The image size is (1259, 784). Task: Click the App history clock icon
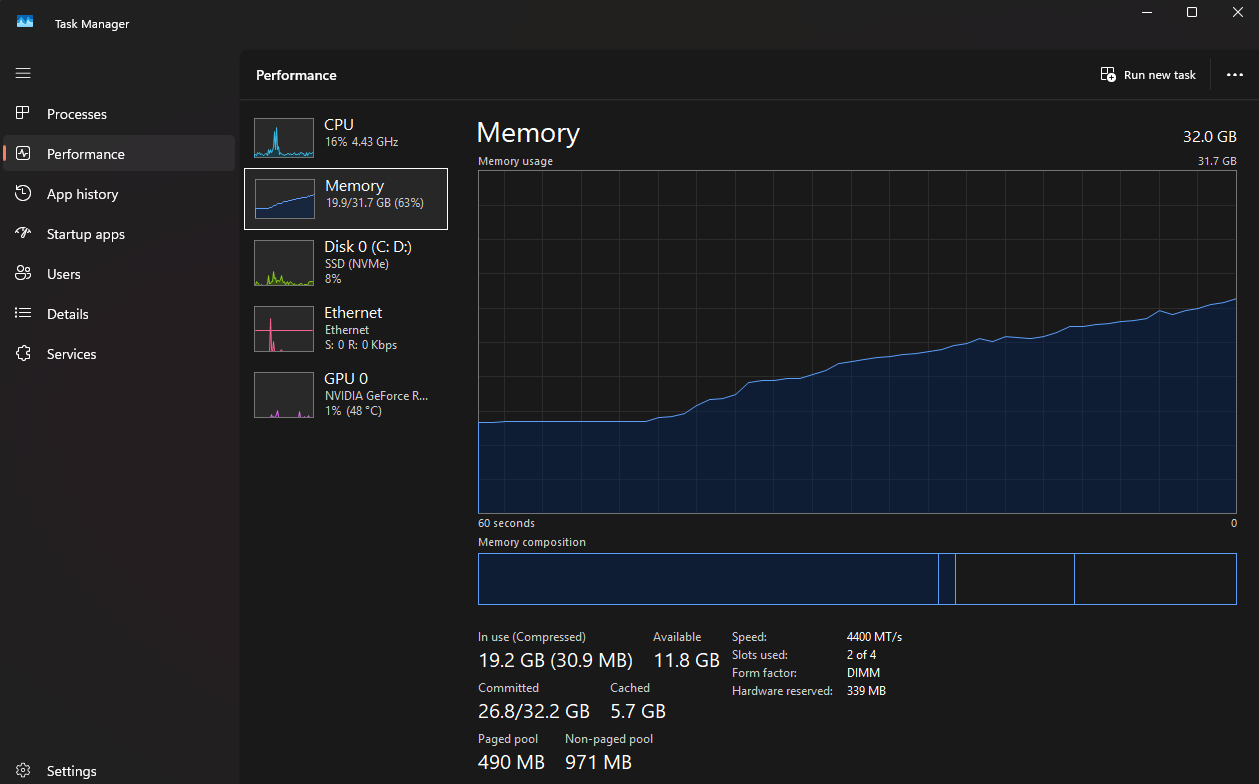[x=23, y=194]
